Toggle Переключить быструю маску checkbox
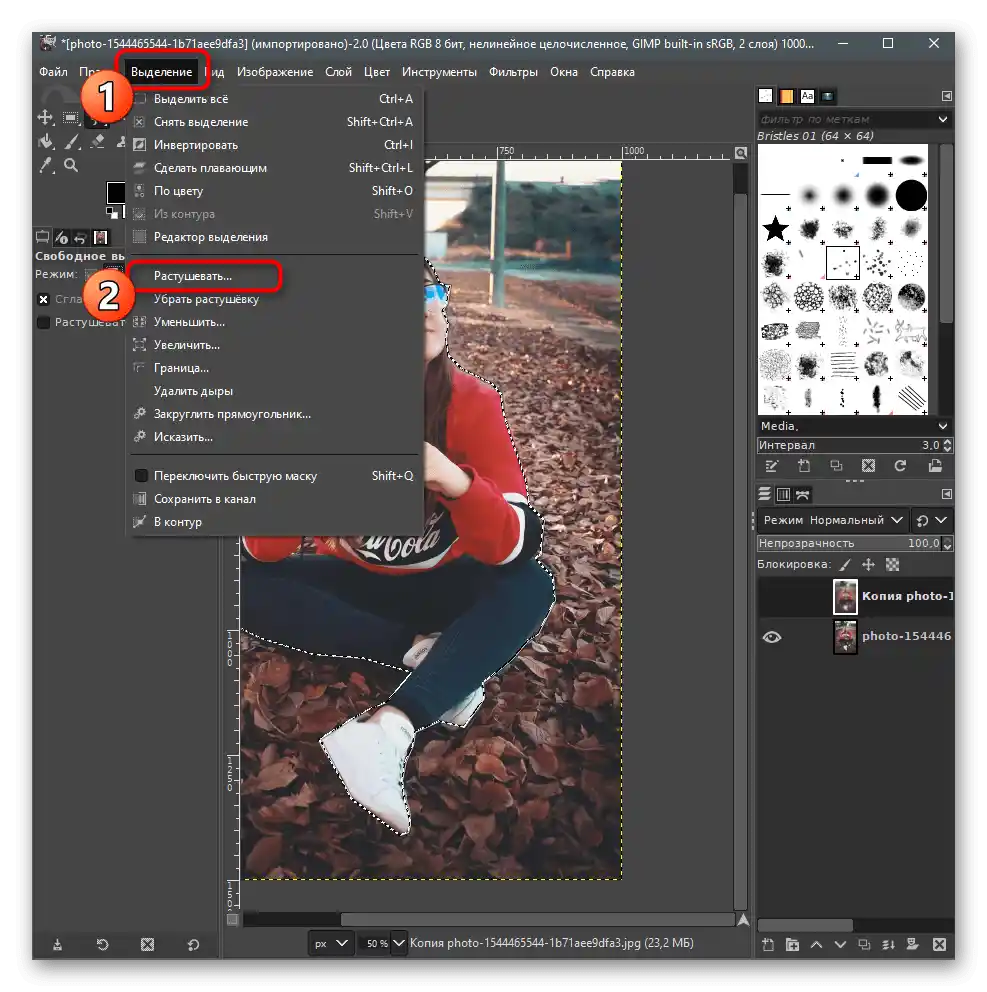The width and height of the screenshot is (987, 992). (141, 476)
